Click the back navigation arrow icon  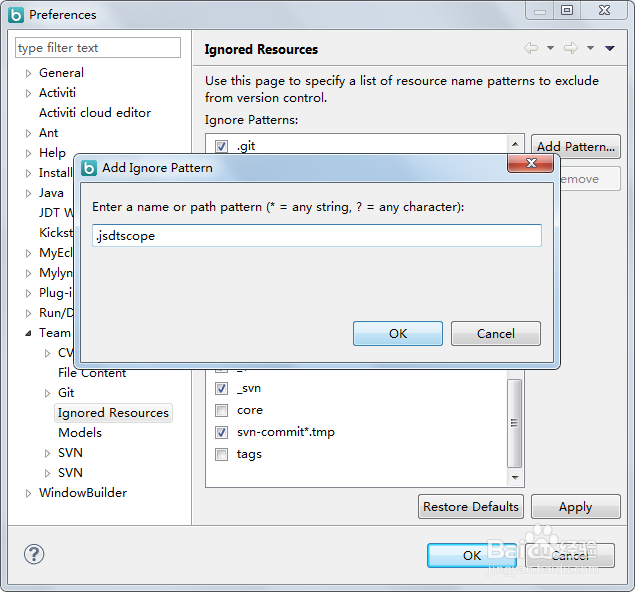[x=531, y=48]
